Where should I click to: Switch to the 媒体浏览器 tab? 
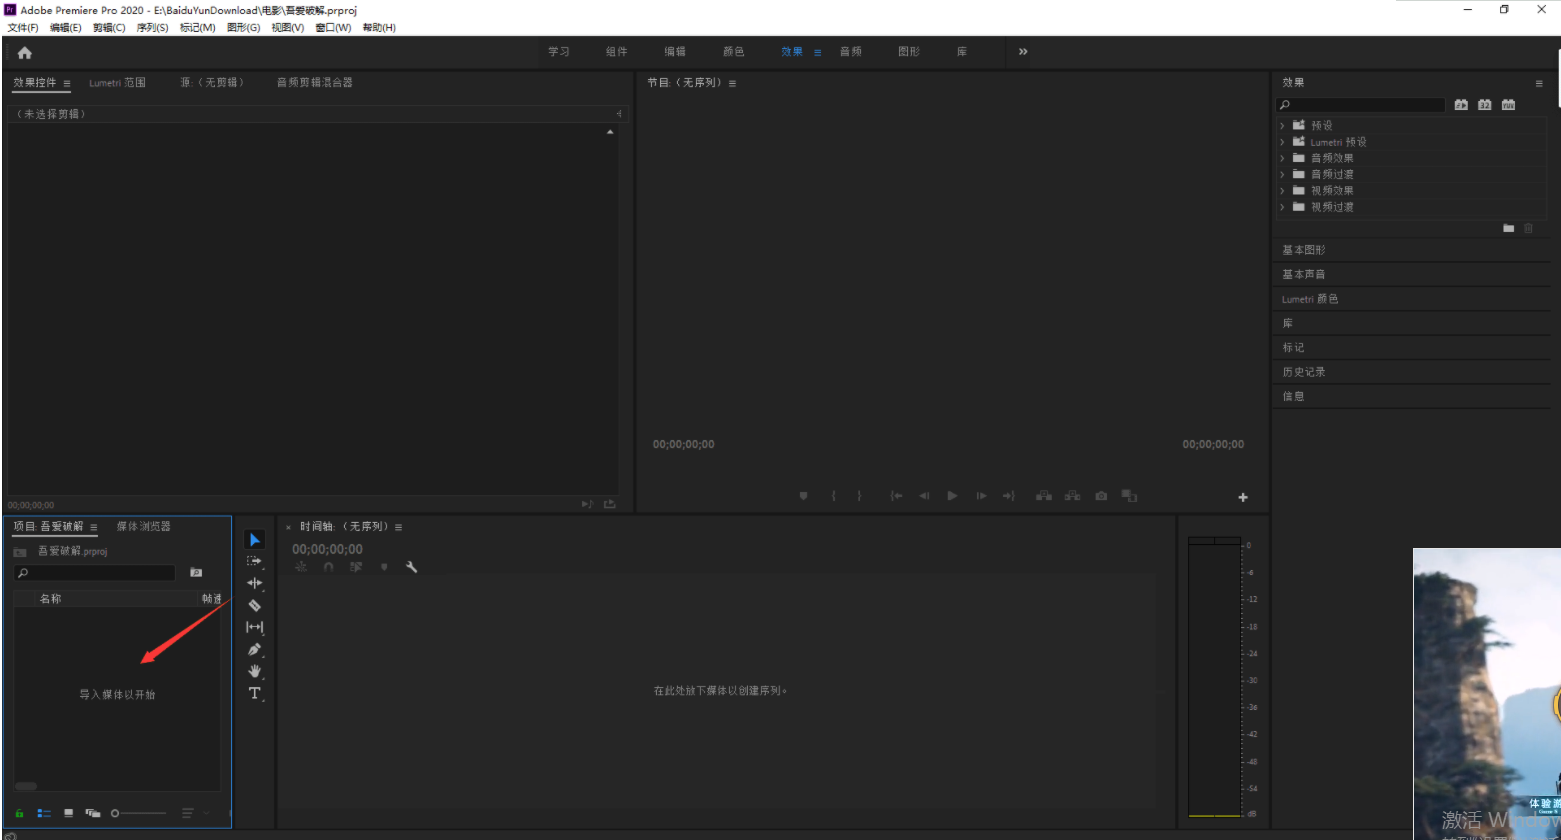pos(144,526)
